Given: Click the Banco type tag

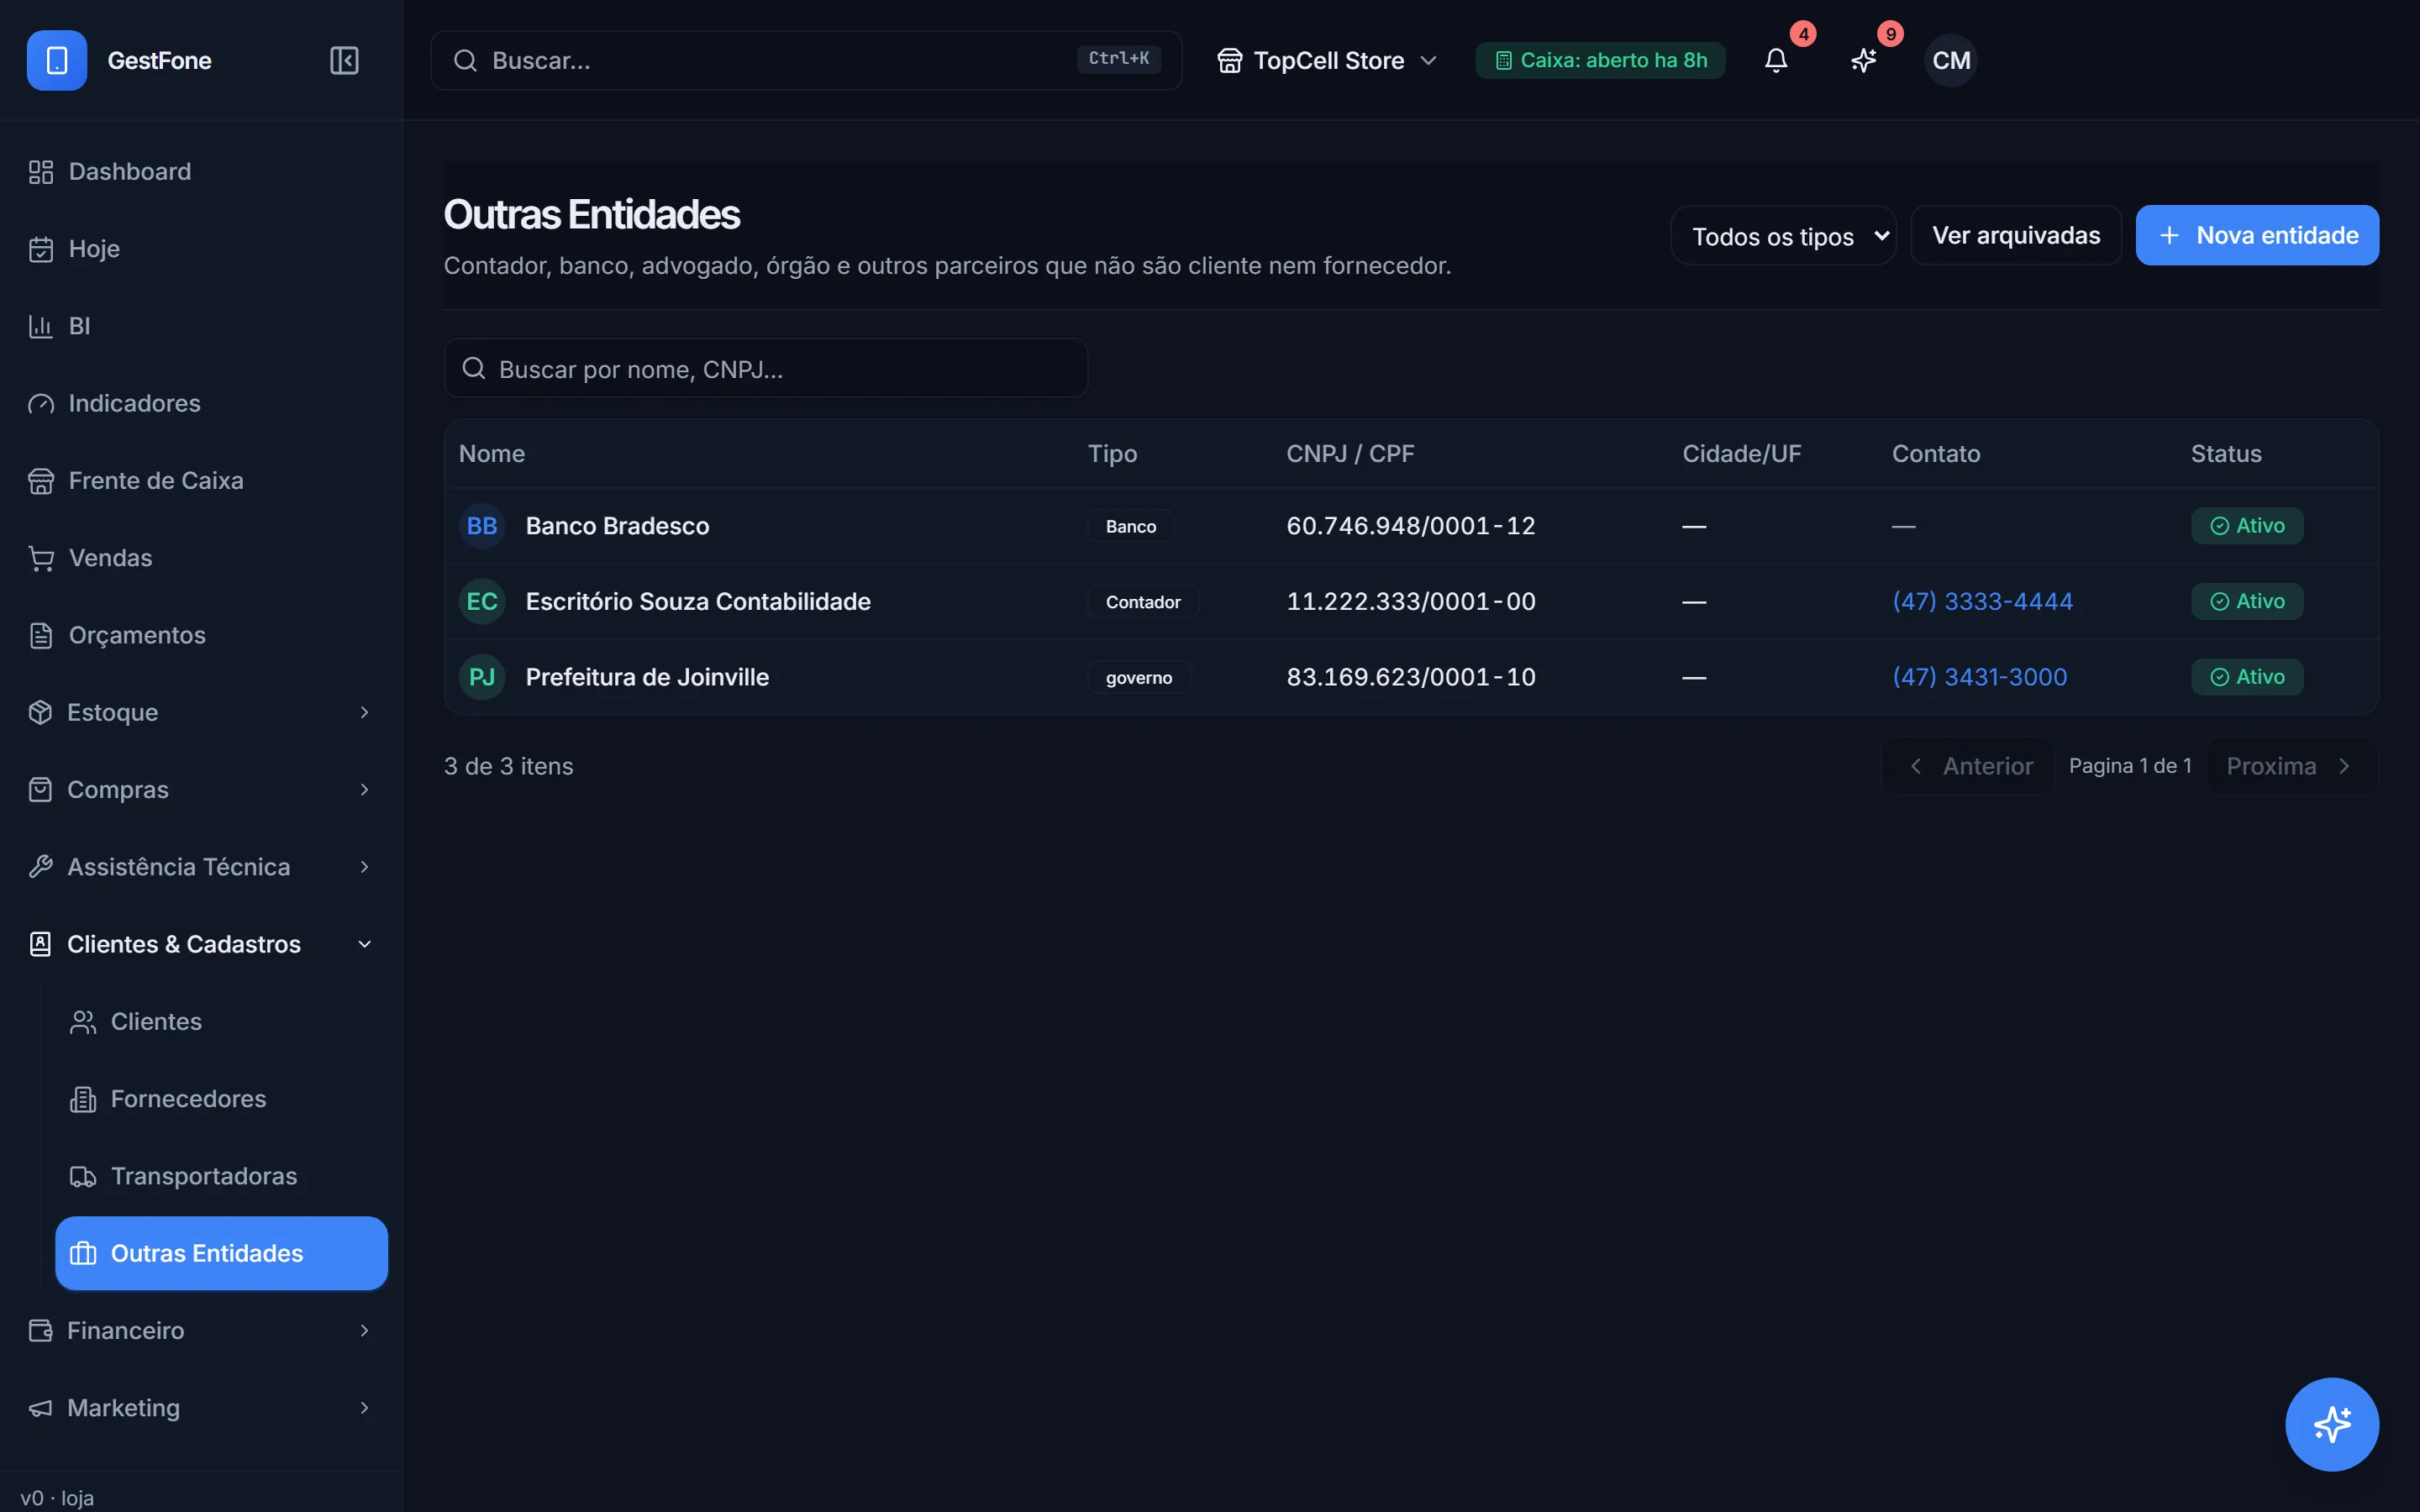Looking at the screenshot, I should coord(1131,527).
